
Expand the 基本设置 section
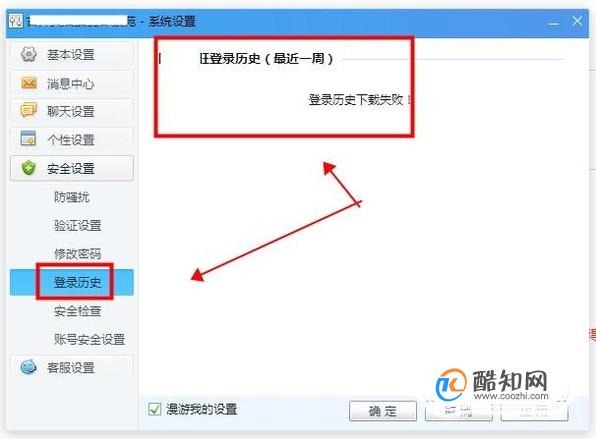point(72,54)
